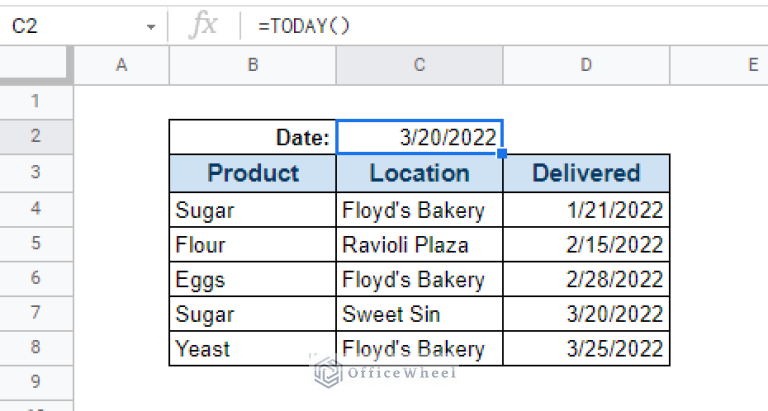
Task: Click the Delivered header cell
Action: (586, 173)
